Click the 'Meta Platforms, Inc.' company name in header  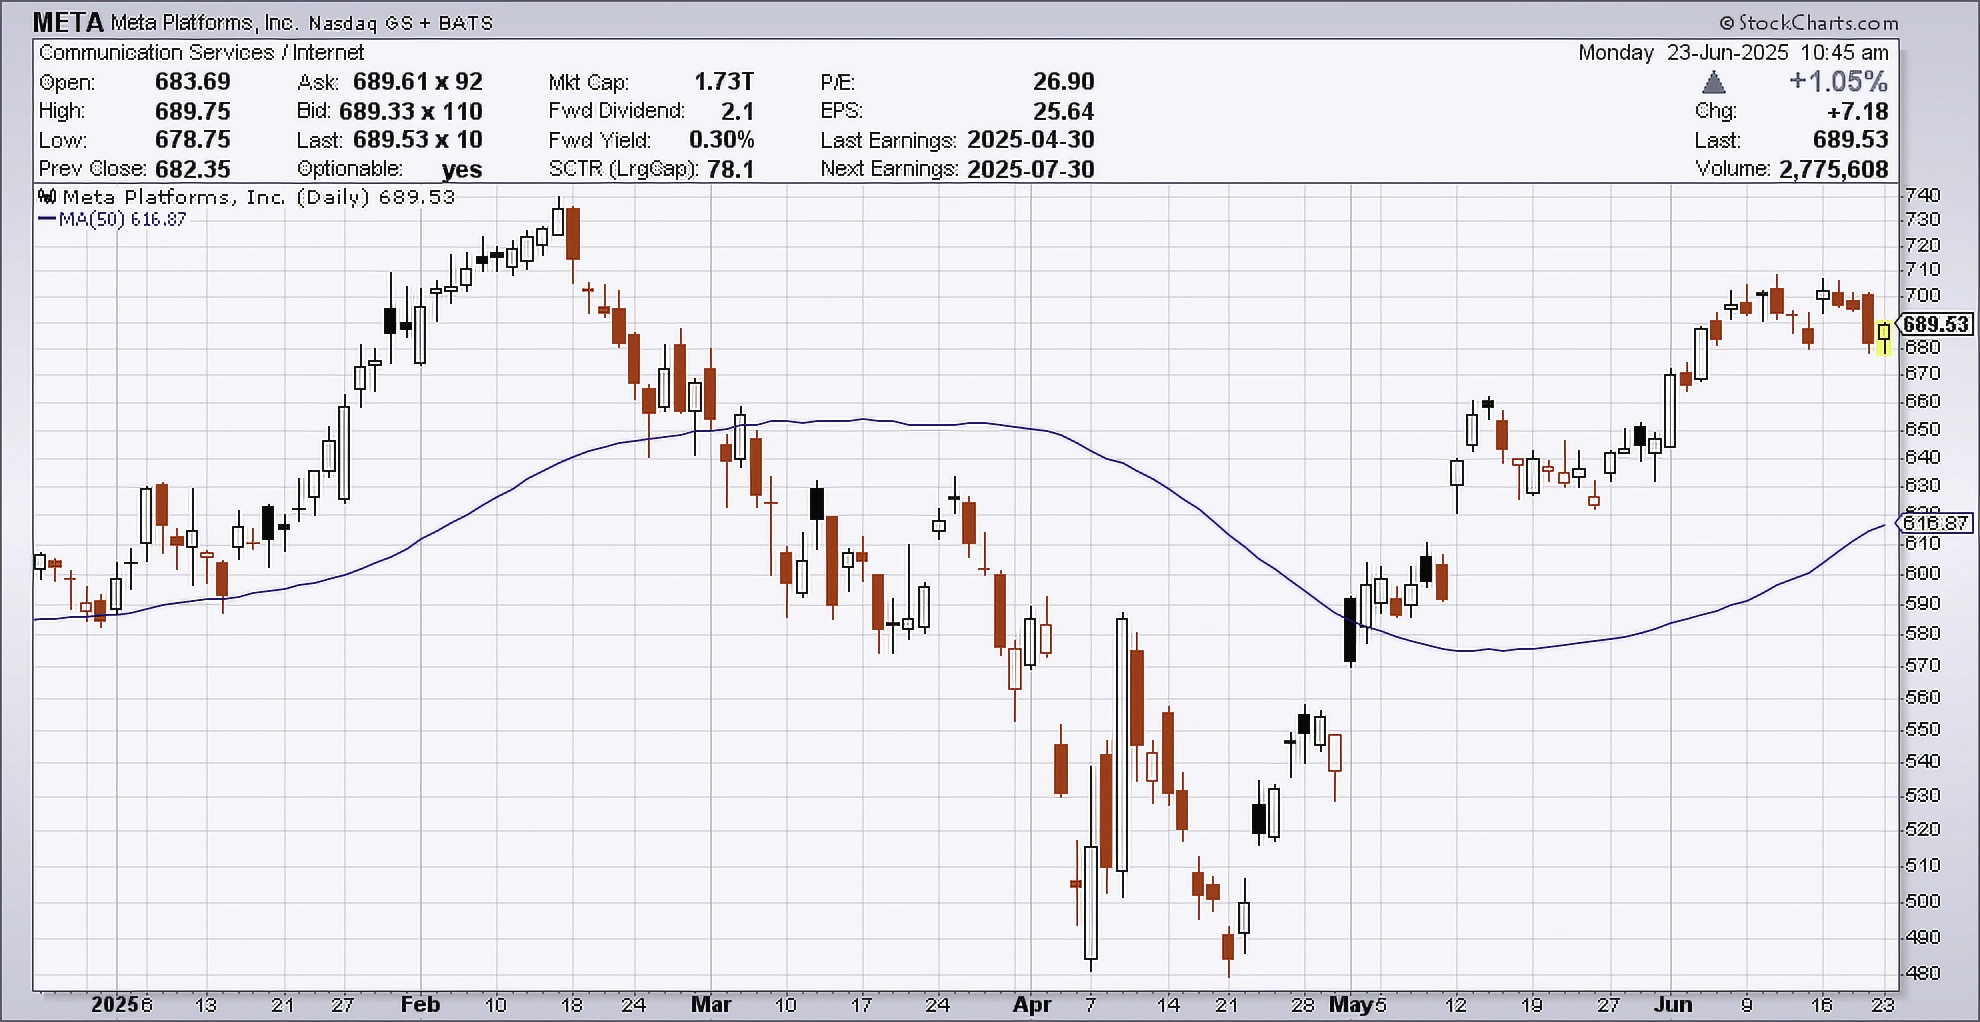pos(204,22)
